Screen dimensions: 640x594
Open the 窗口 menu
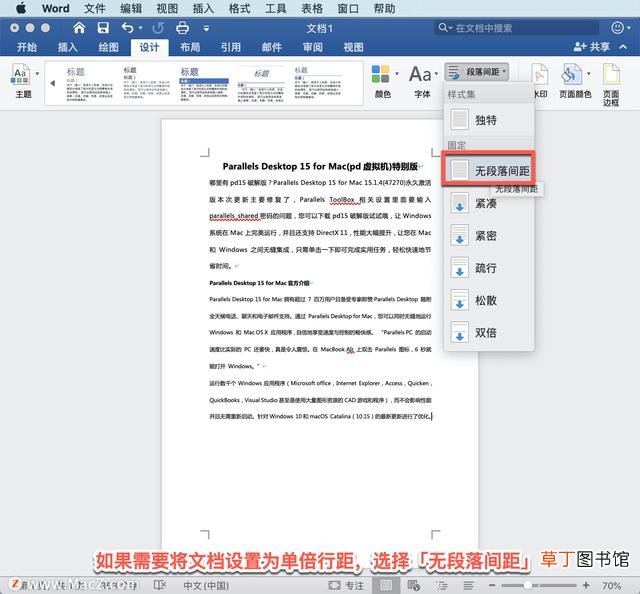348,8
